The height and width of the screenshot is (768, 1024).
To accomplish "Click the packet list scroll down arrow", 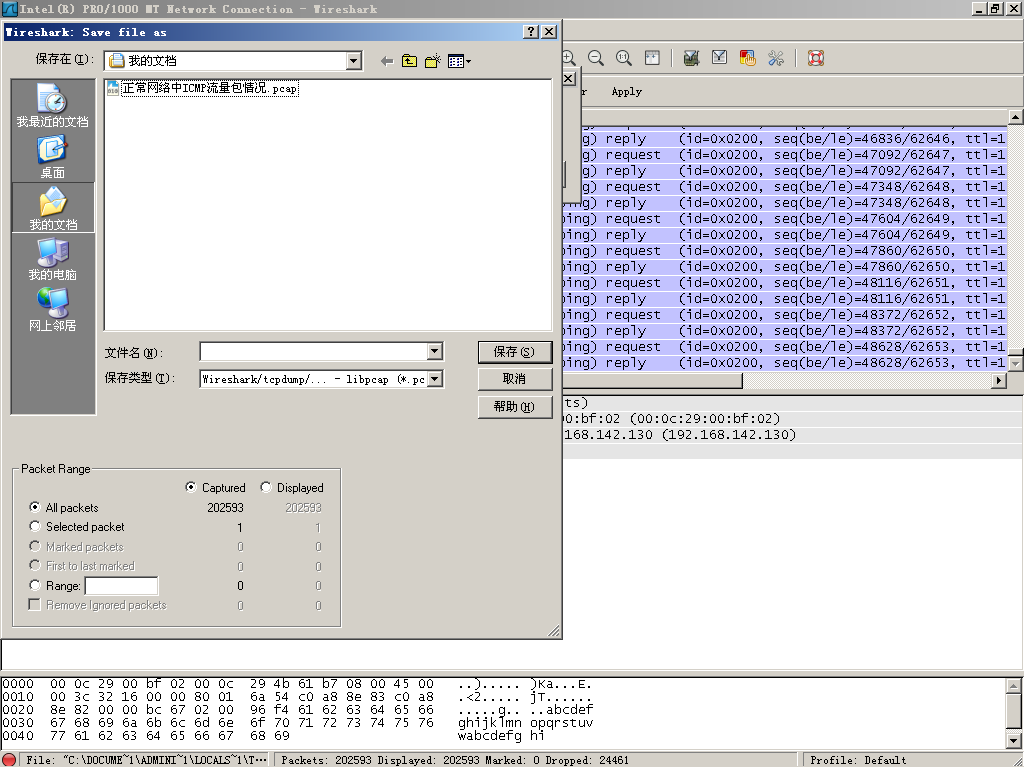I will tap(1016, 363).
